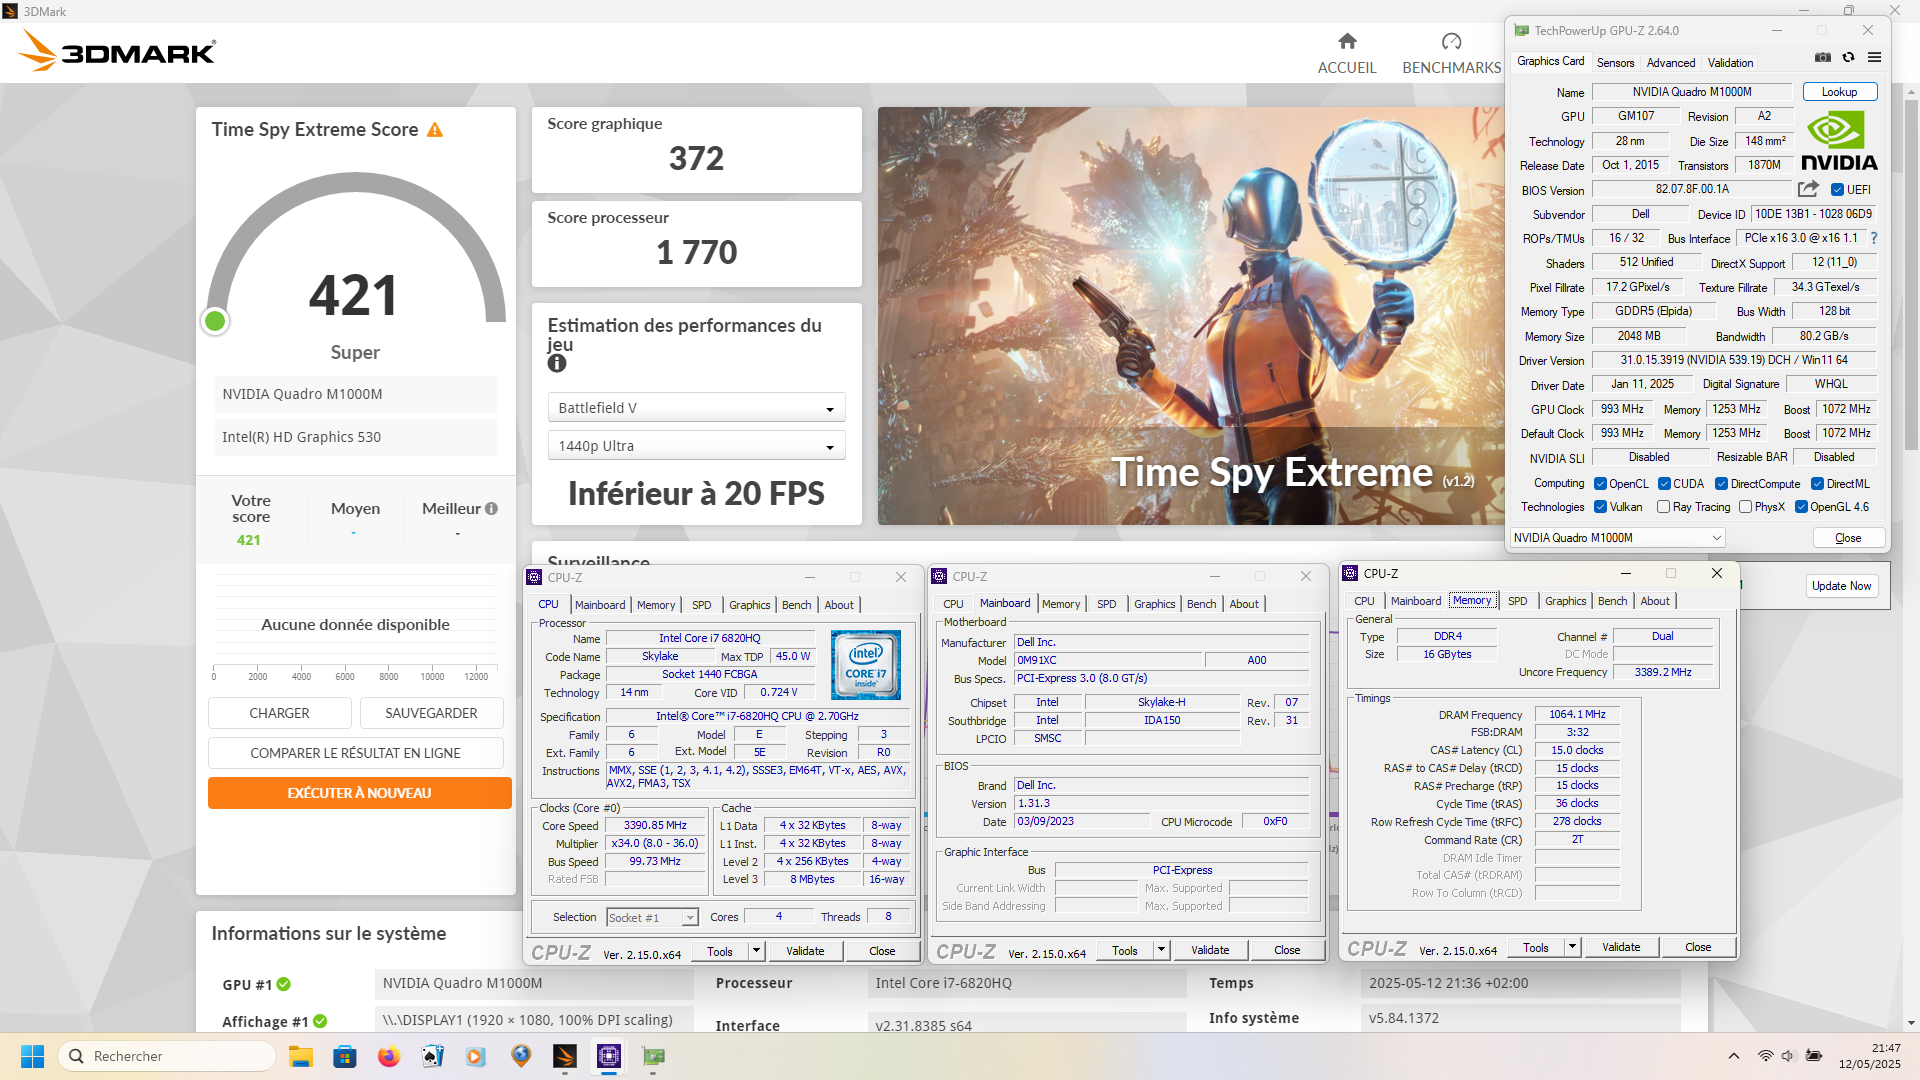Open Microsoft Store from the taskbar
The width and height of the screenshot is (1920, 1080).
click(345, 1056)
